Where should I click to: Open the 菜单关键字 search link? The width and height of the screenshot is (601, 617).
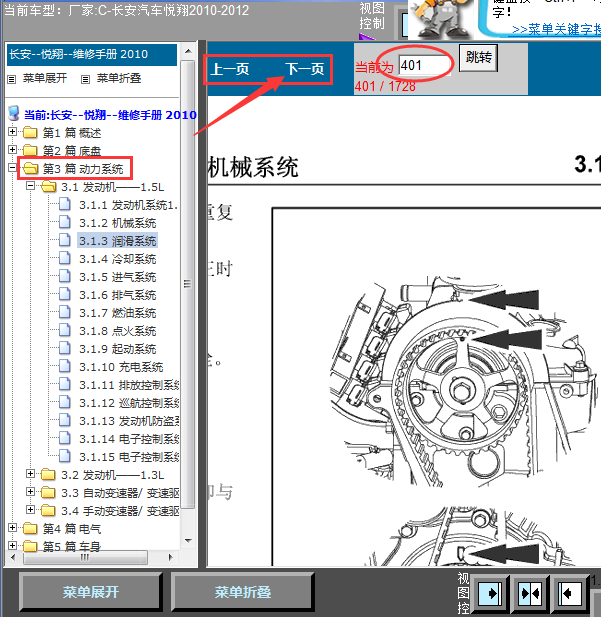556,30
